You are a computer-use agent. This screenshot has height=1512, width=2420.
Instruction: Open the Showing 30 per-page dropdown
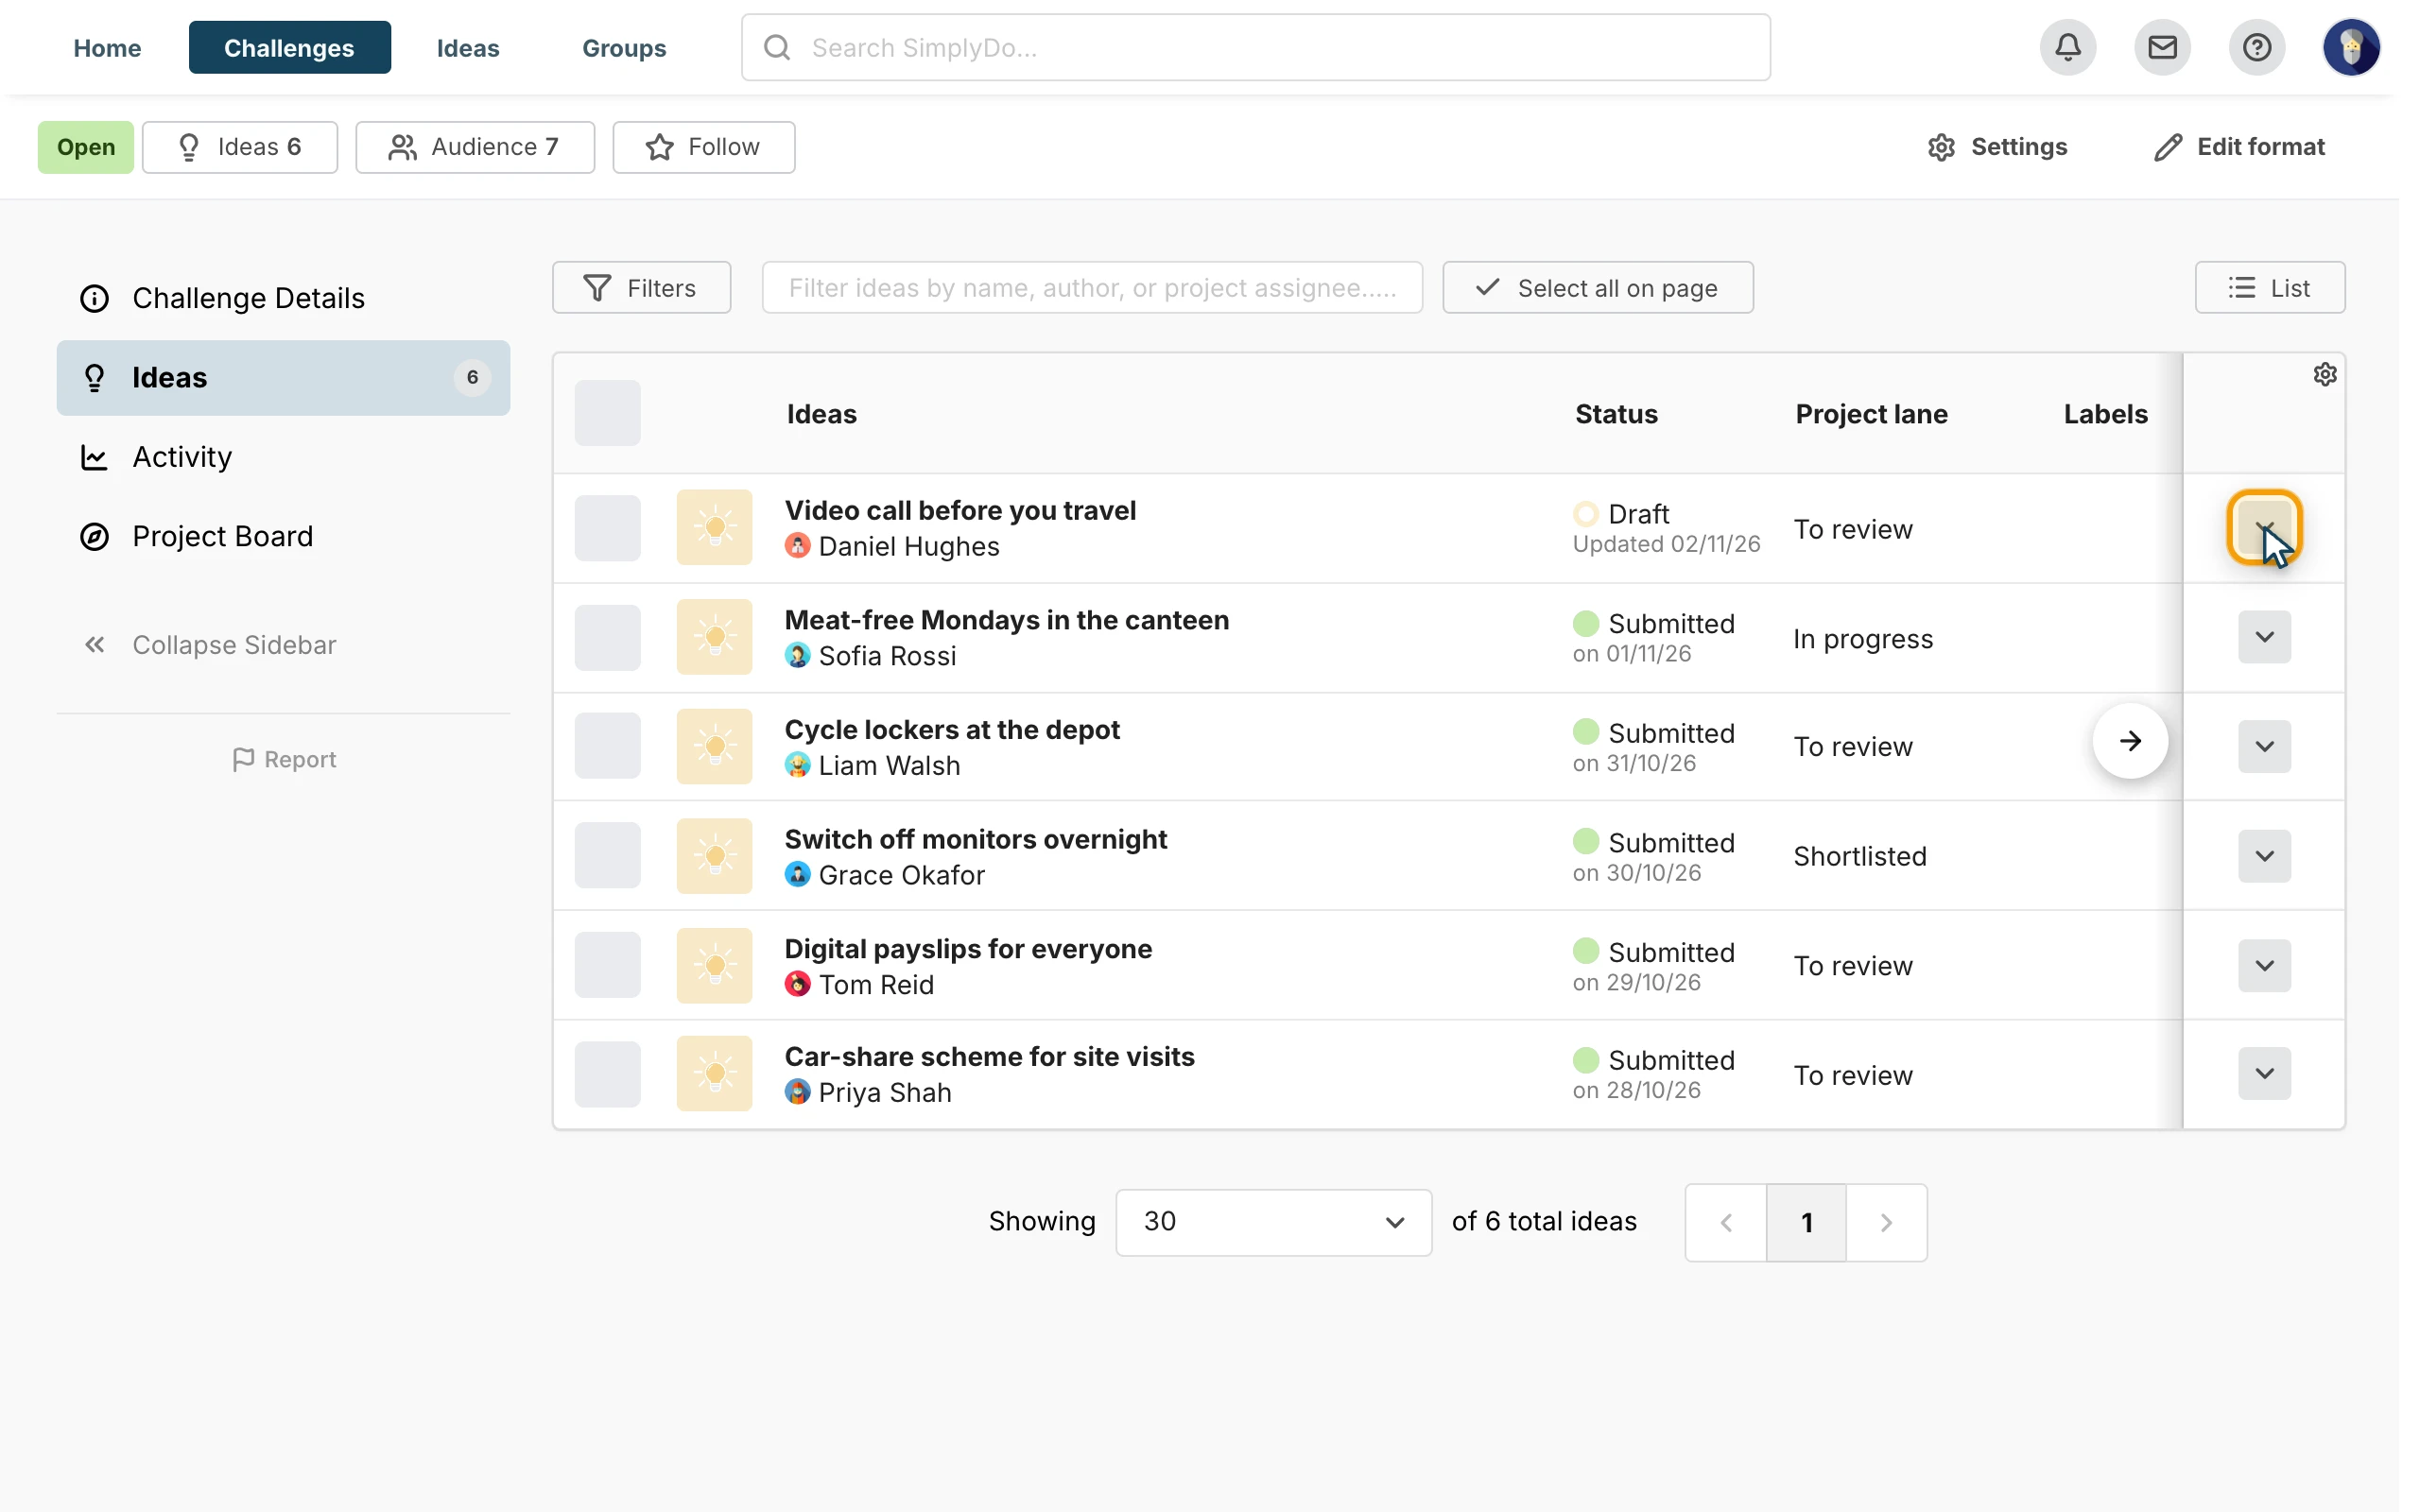point(1273,1222)
